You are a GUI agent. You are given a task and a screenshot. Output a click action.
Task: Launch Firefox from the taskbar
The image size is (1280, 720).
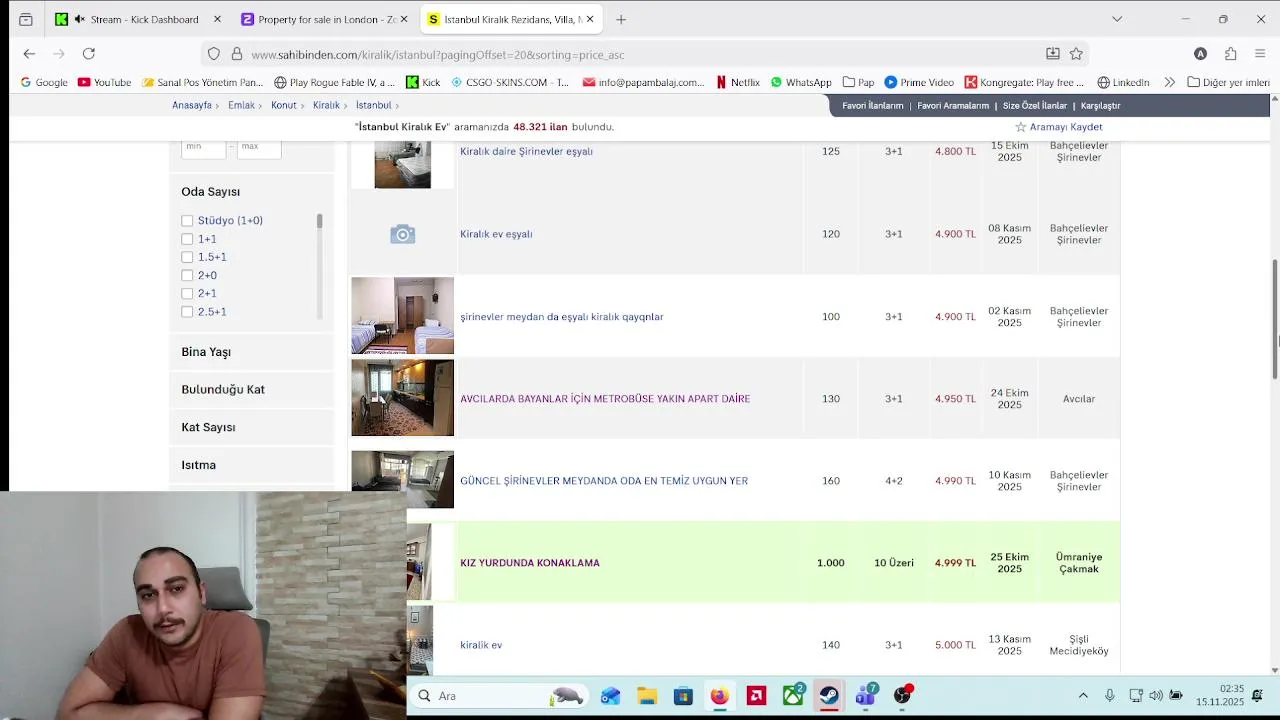pyautogui.click(x=719, y=696)
